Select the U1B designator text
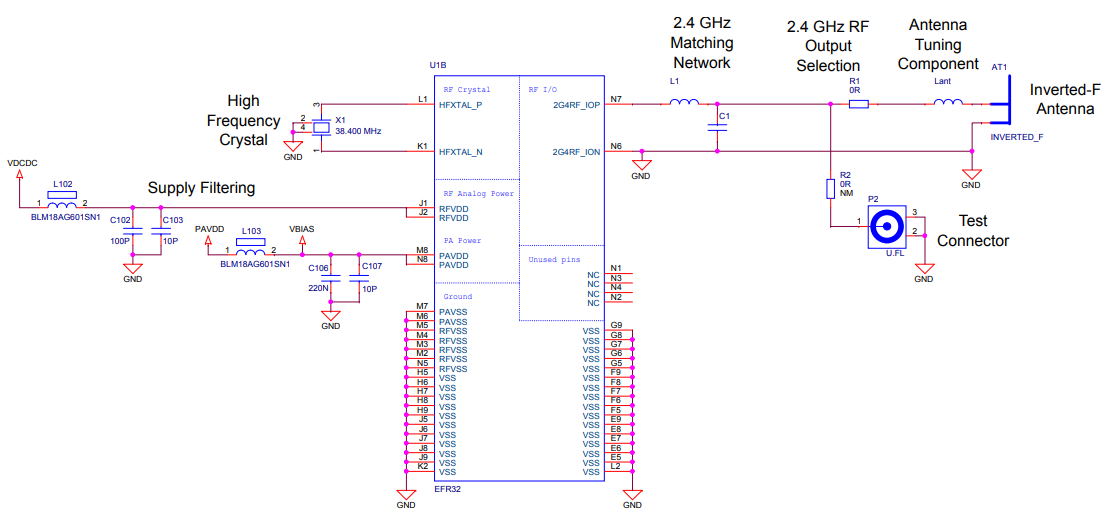The height and width of the screenshot is (521, 1112). coord(438,66)
